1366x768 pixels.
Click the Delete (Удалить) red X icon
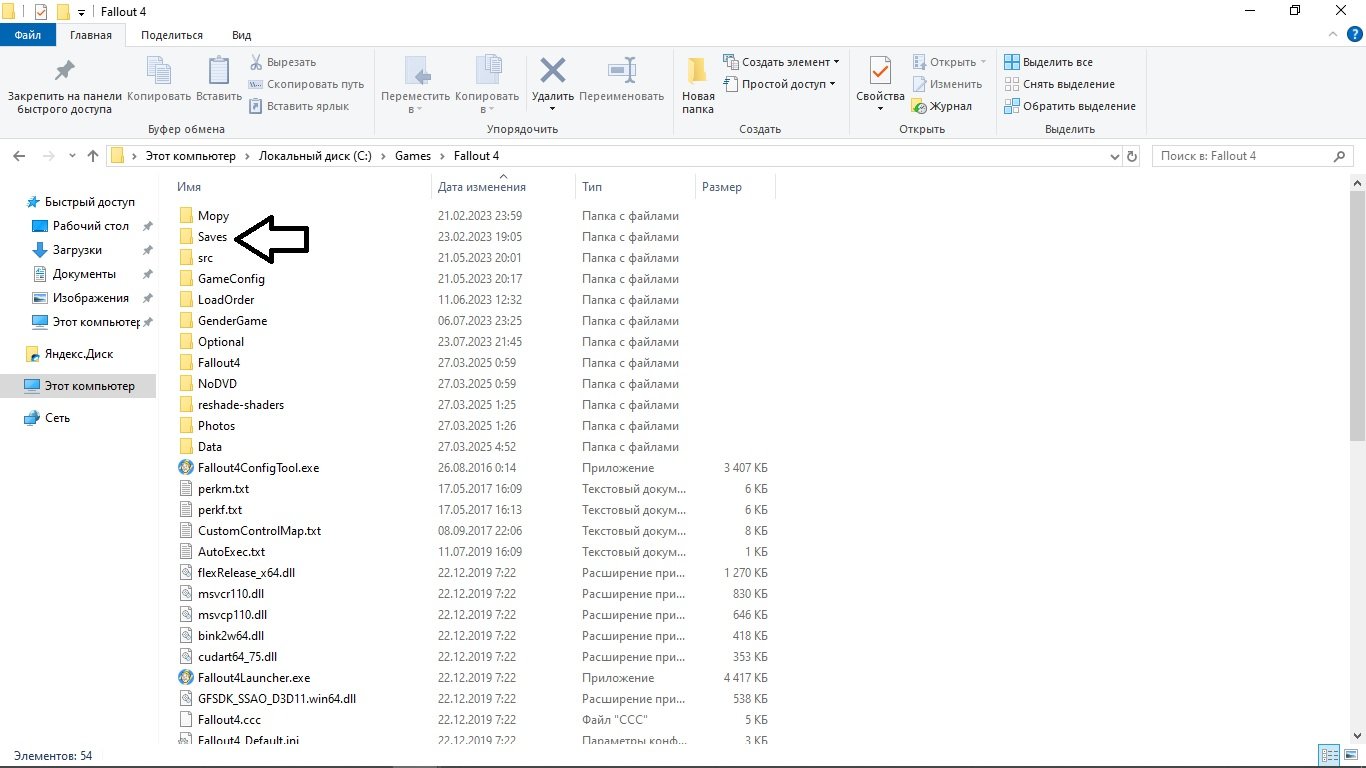point(552,72)
